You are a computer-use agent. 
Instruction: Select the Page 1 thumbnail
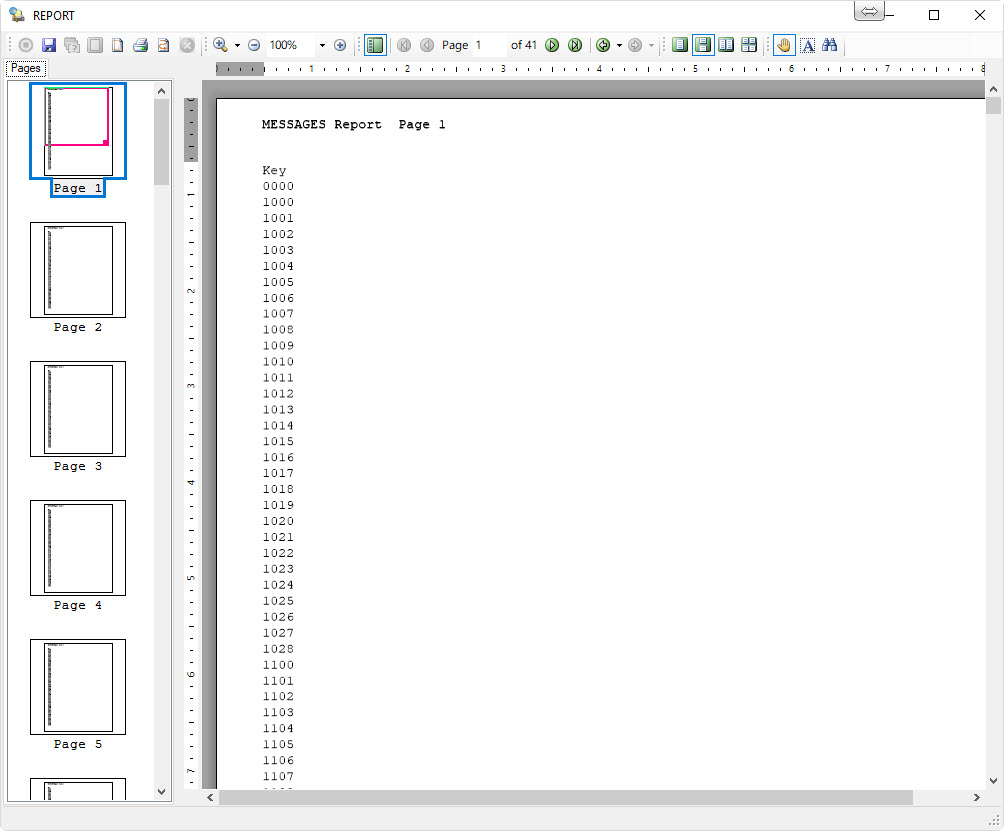coord(78,131)
